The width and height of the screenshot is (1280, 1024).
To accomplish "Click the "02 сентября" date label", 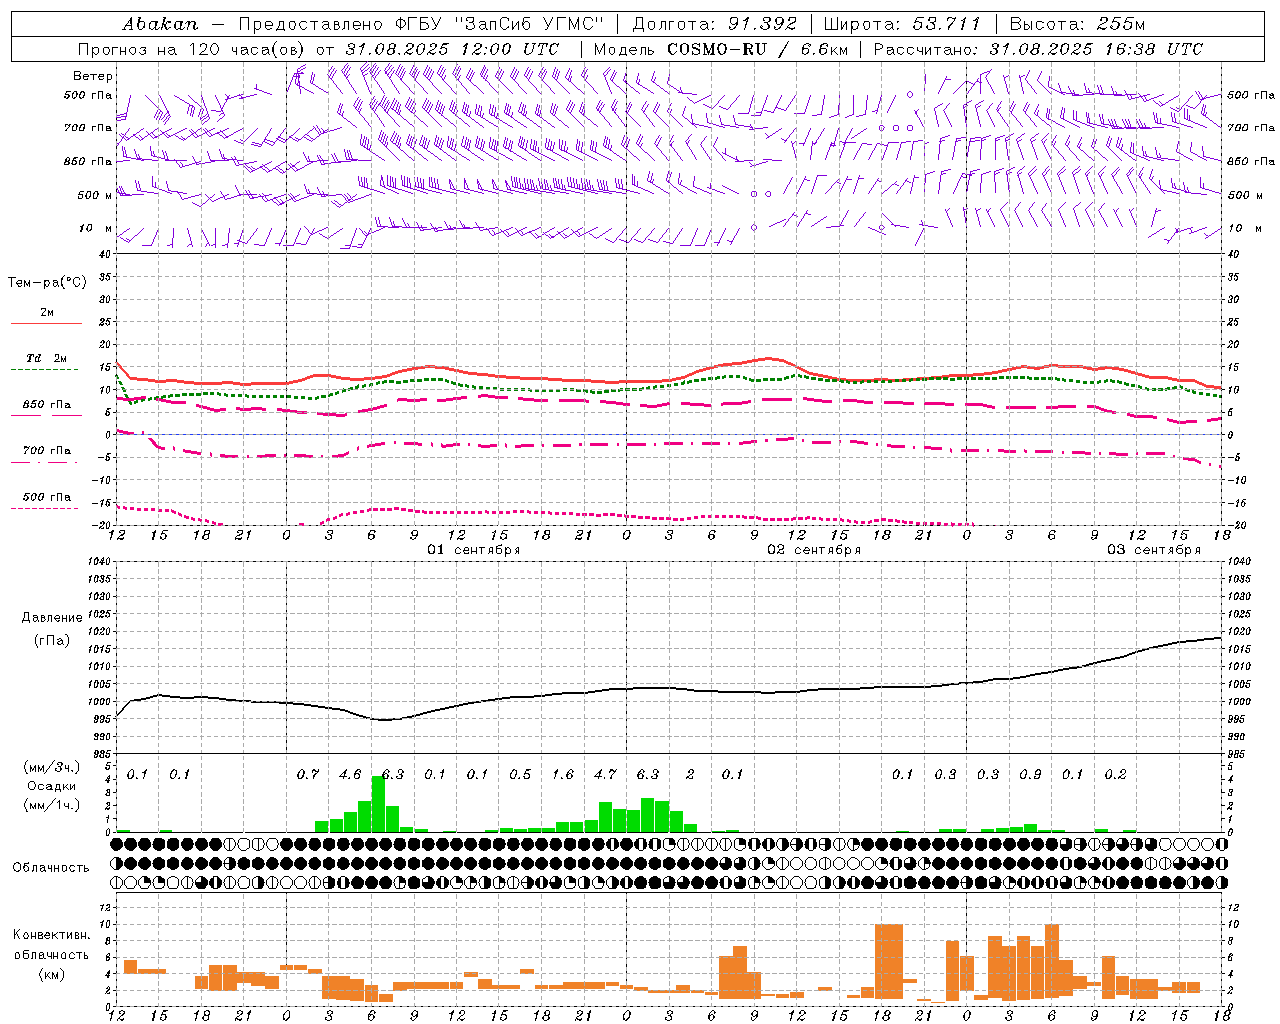I will click(814, 550).
